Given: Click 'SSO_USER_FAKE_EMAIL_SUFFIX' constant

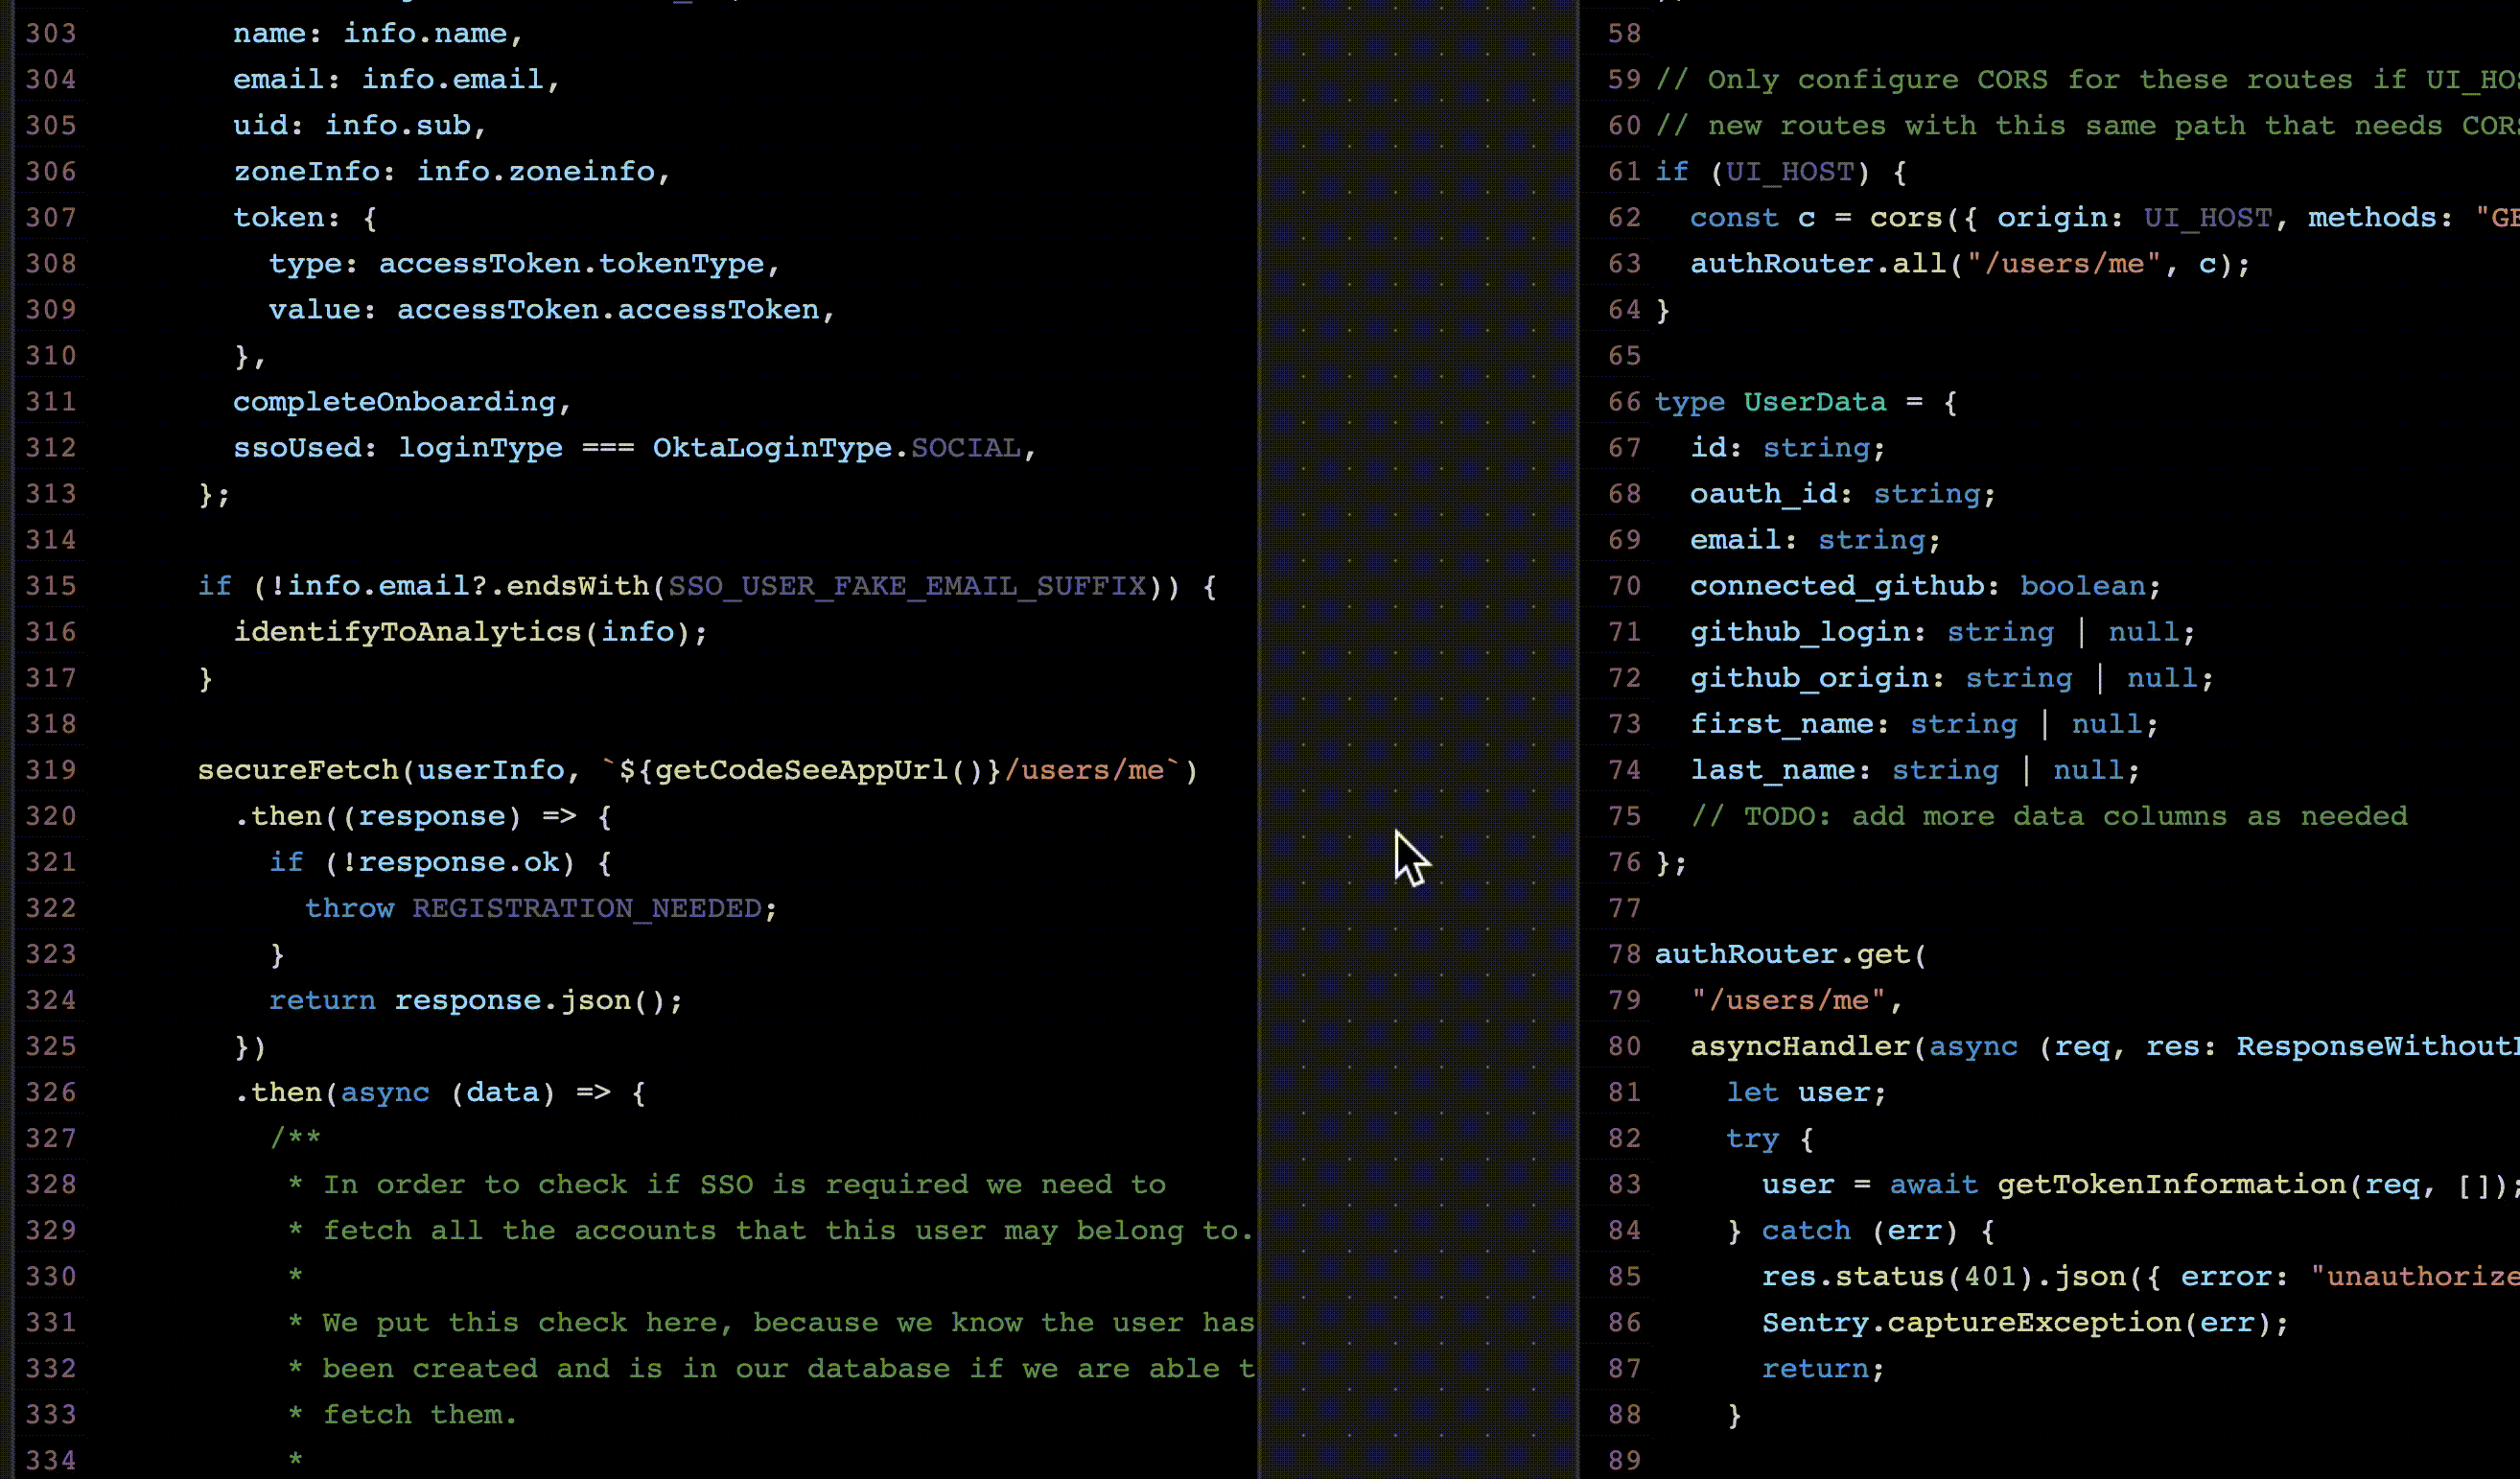Looking at the screenshot, I should click(x=907, y=585).
